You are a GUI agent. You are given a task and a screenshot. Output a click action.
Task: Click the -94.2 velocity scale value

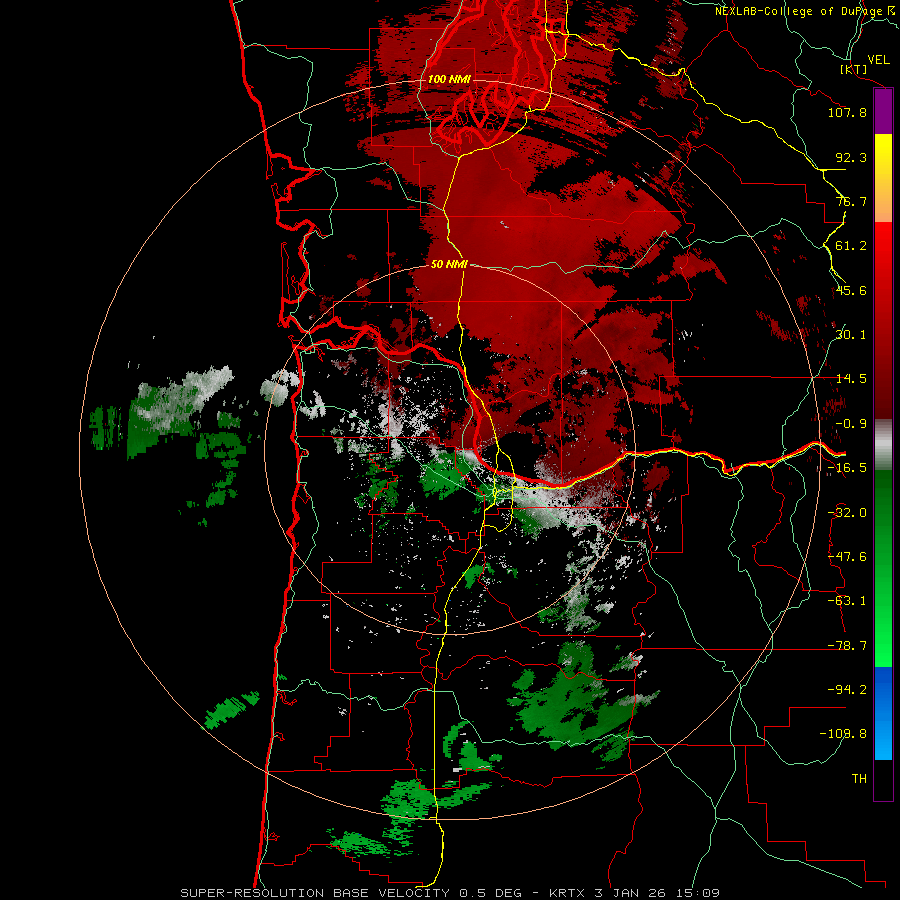(847, 689)
